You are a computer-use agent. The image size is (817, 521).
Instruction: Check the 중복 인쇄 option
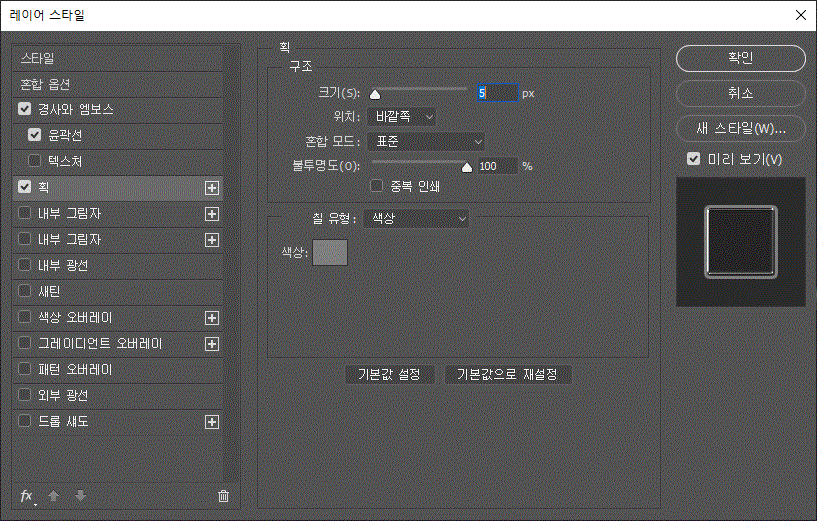coord(376,185)
